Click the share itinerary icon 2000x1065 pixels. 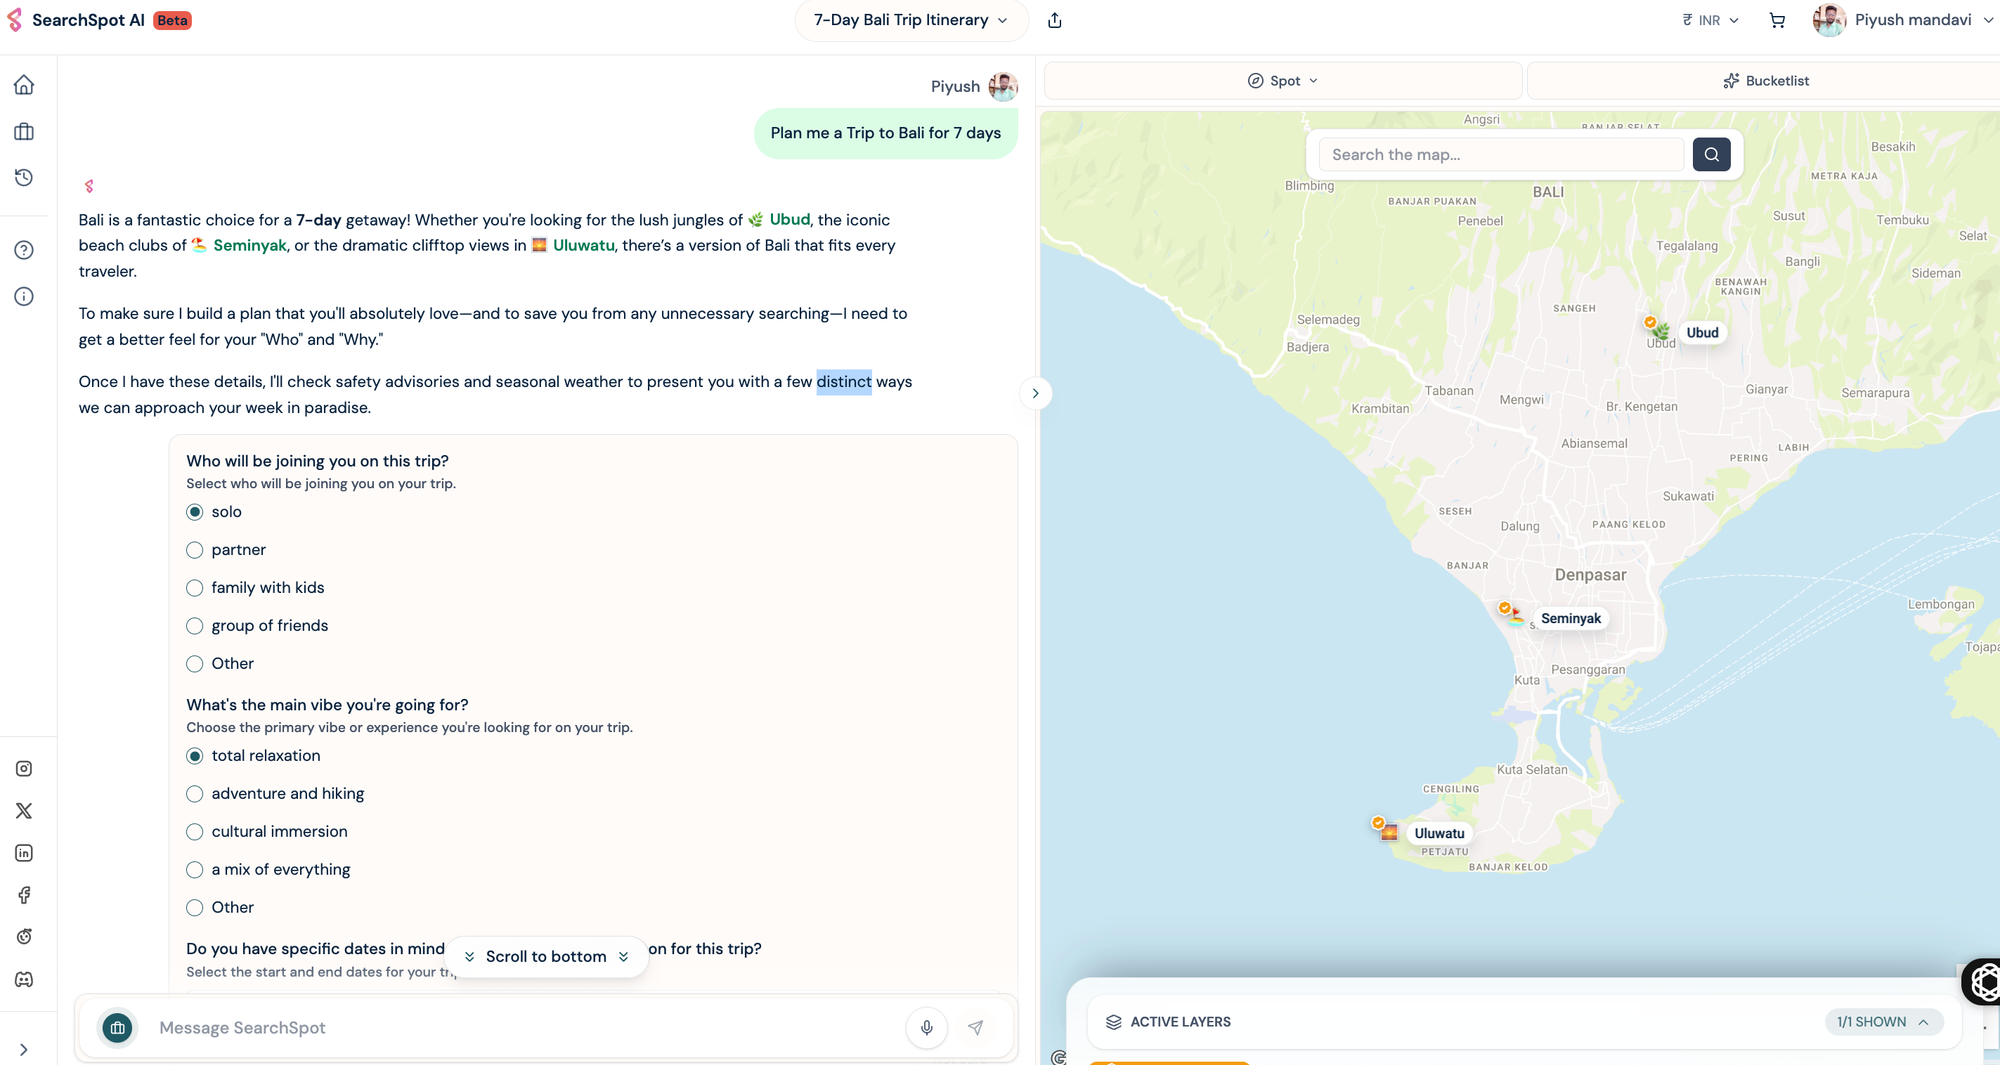click(x=1055, y=20)
